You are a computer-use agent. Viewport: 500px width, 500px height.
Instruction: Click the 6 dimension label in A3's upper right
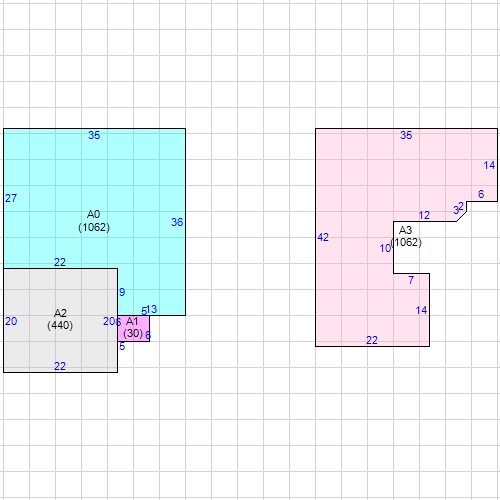(x=481, y=194)
